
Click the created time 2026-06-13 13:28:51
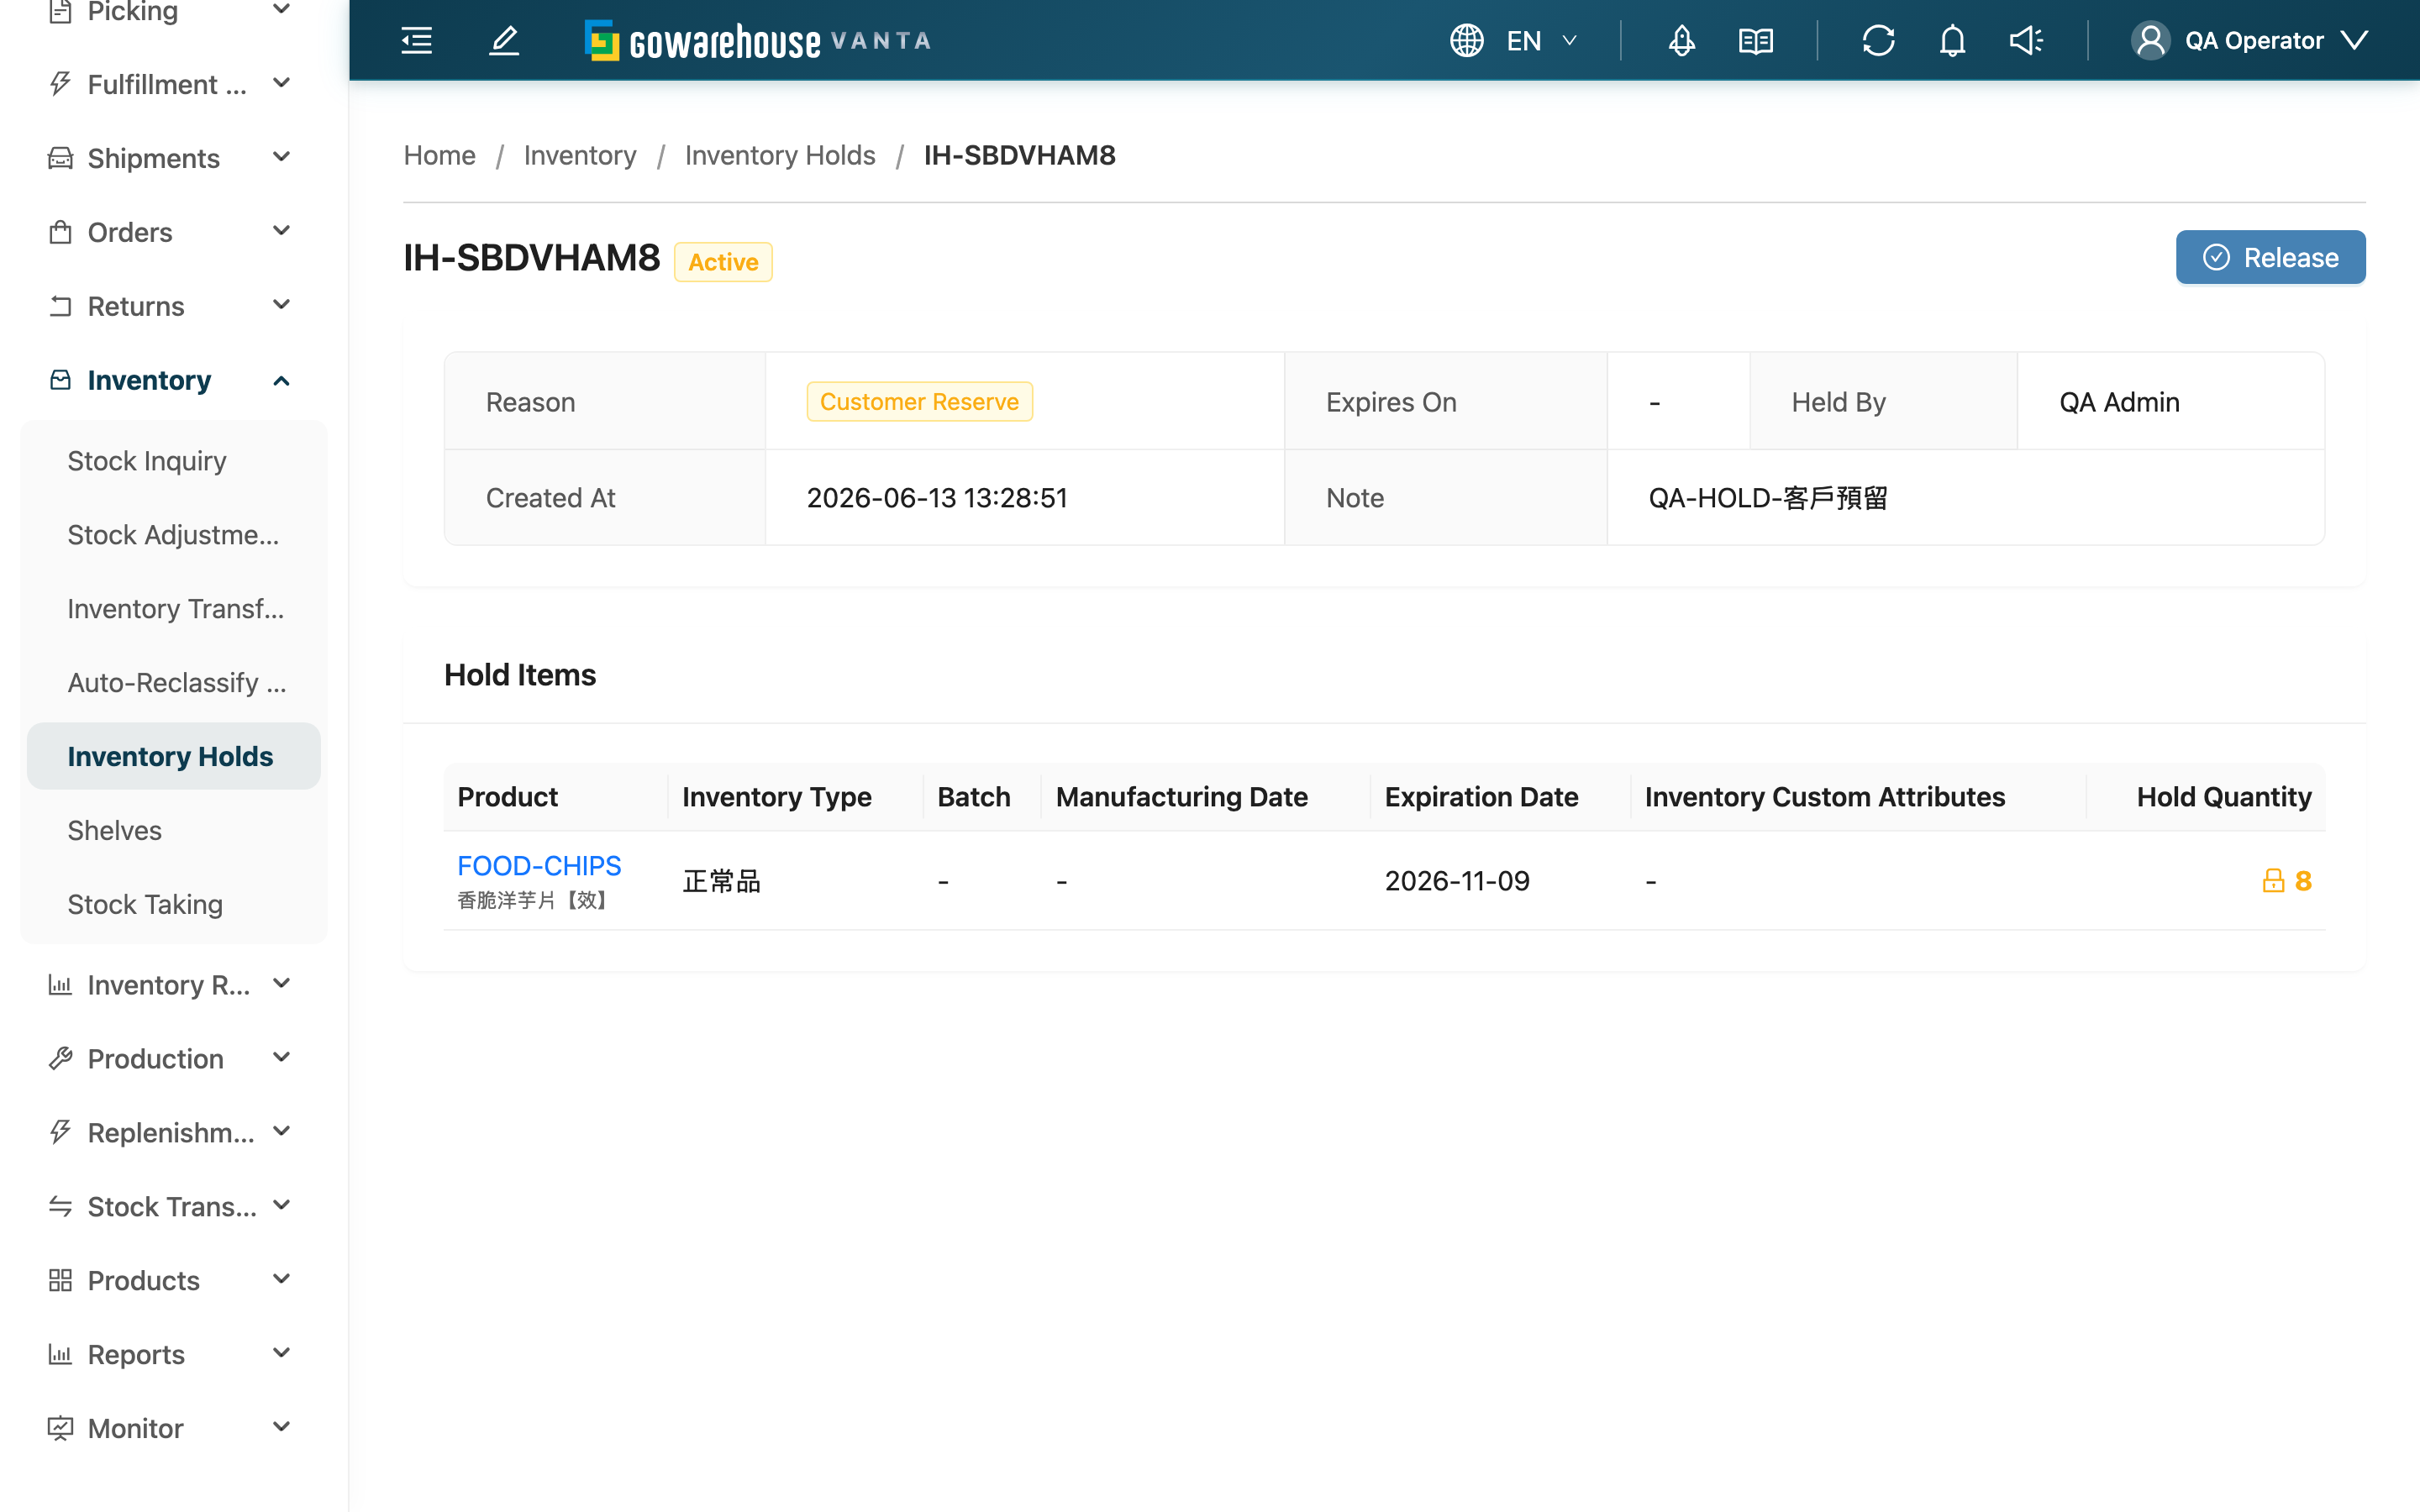[937, 498]
